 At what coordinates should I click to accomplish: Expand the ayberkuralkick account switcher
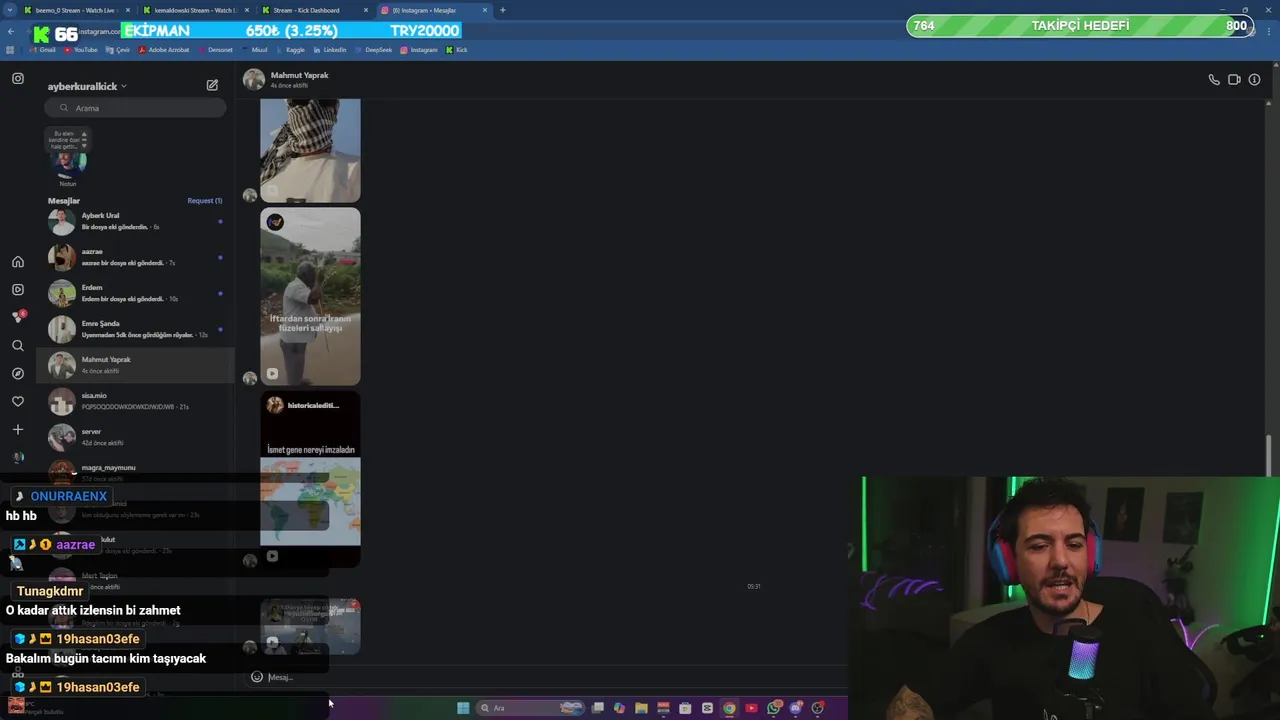click(x=87, y=86)
